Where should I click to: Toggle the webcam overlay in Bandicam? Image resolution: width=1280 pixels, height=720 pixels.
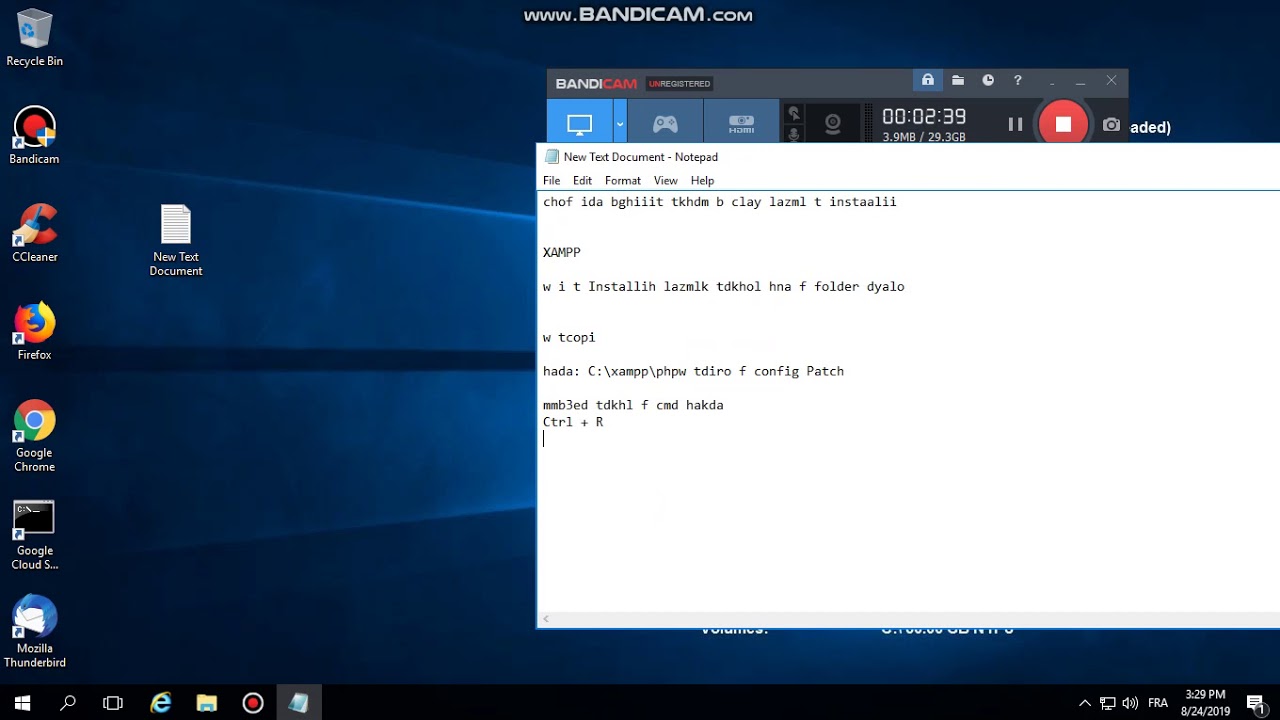[832, 124]
